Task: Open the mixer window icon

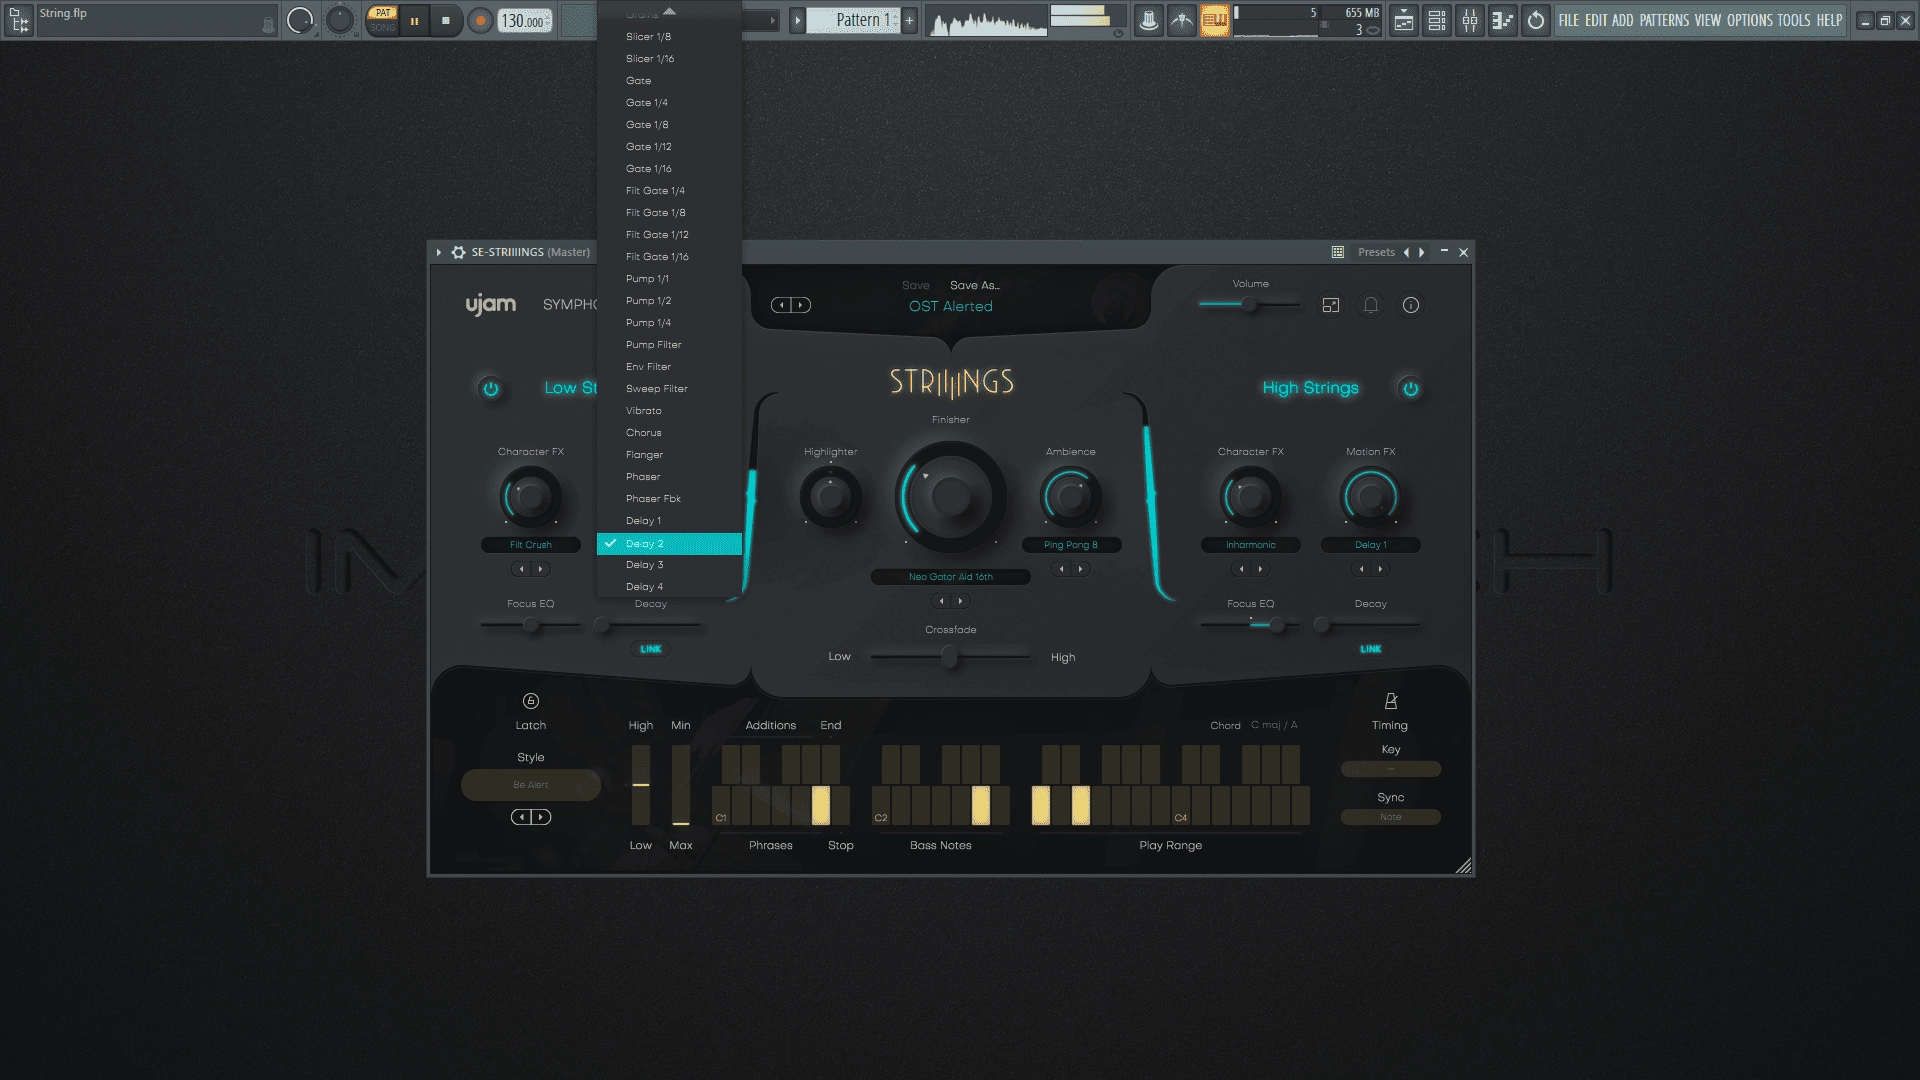Action: pyautogui.click(x=1470, y=20)
